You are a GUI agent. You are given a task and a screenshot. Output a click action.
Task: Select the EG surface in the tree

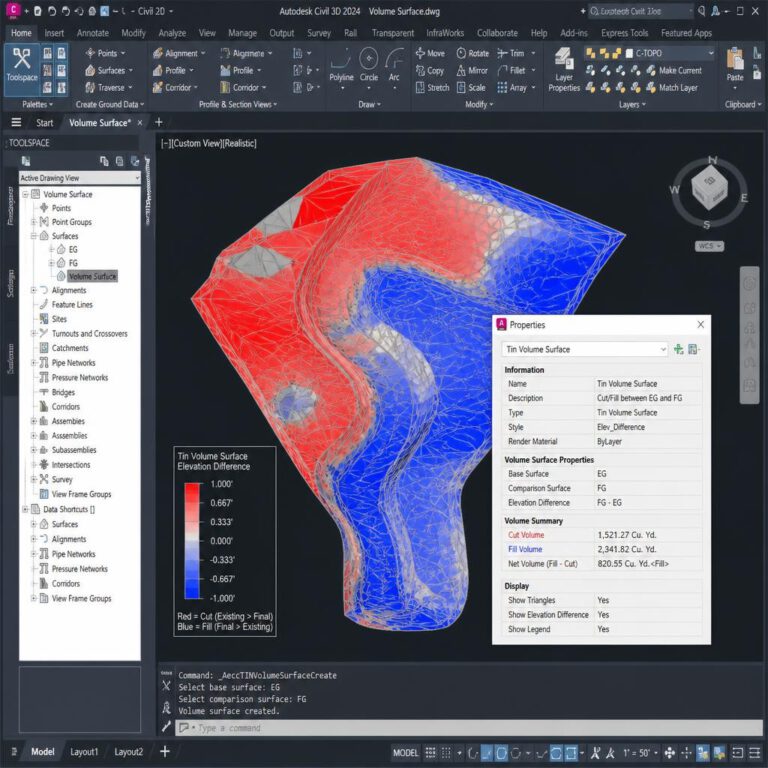[73, 249]
